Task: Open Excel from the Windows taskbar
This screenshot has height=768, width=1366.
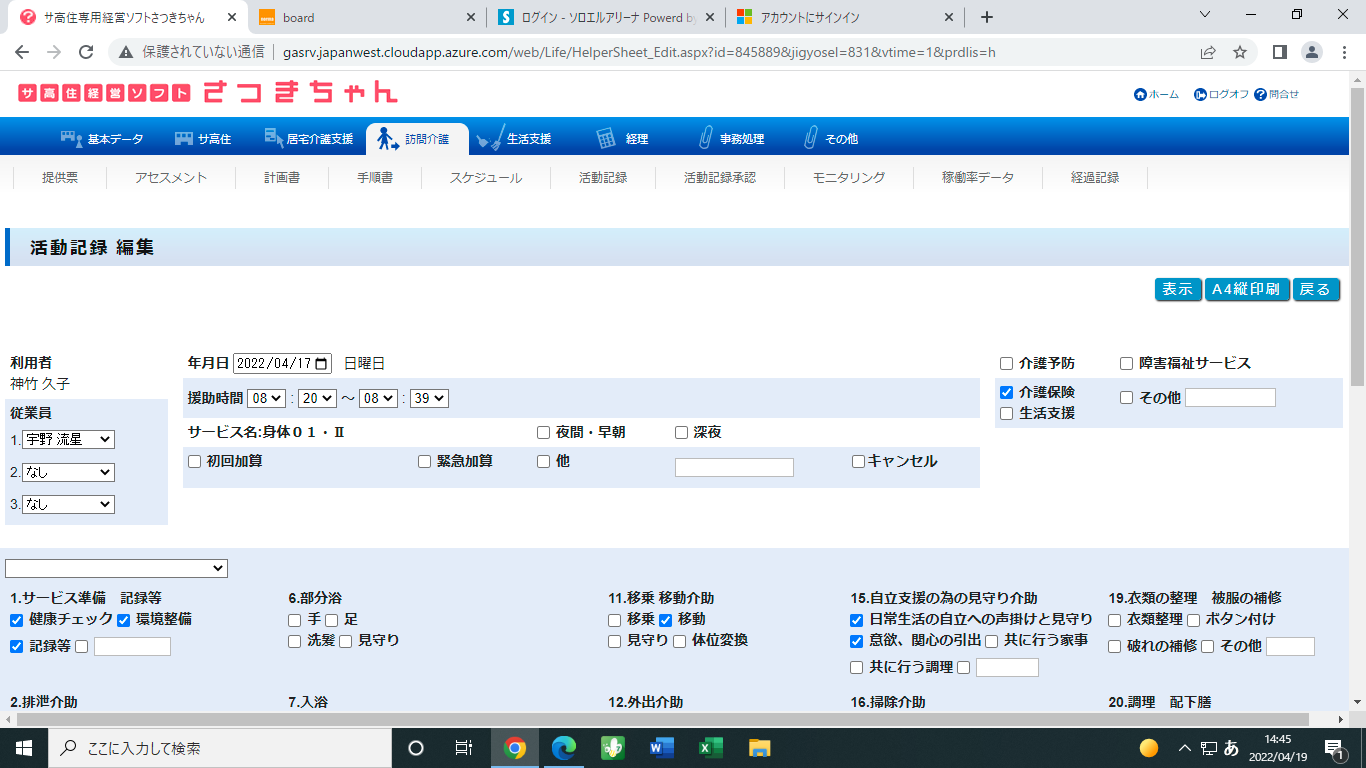Action: click(710, 748)
